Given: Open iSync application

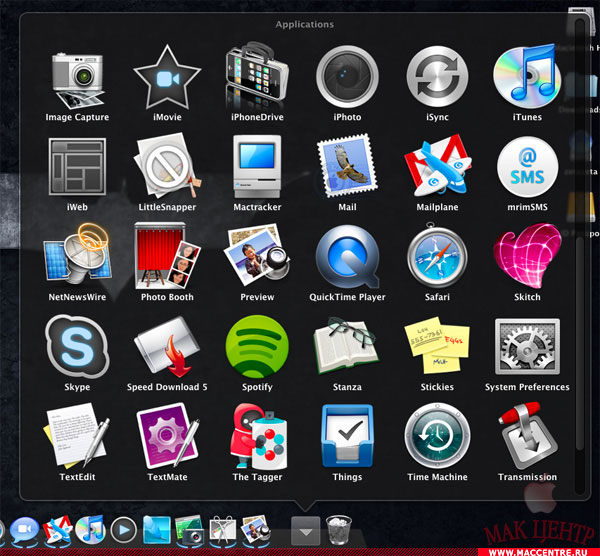Looking at the screenshot, I should pyautogui.click(x=437, y=77).
